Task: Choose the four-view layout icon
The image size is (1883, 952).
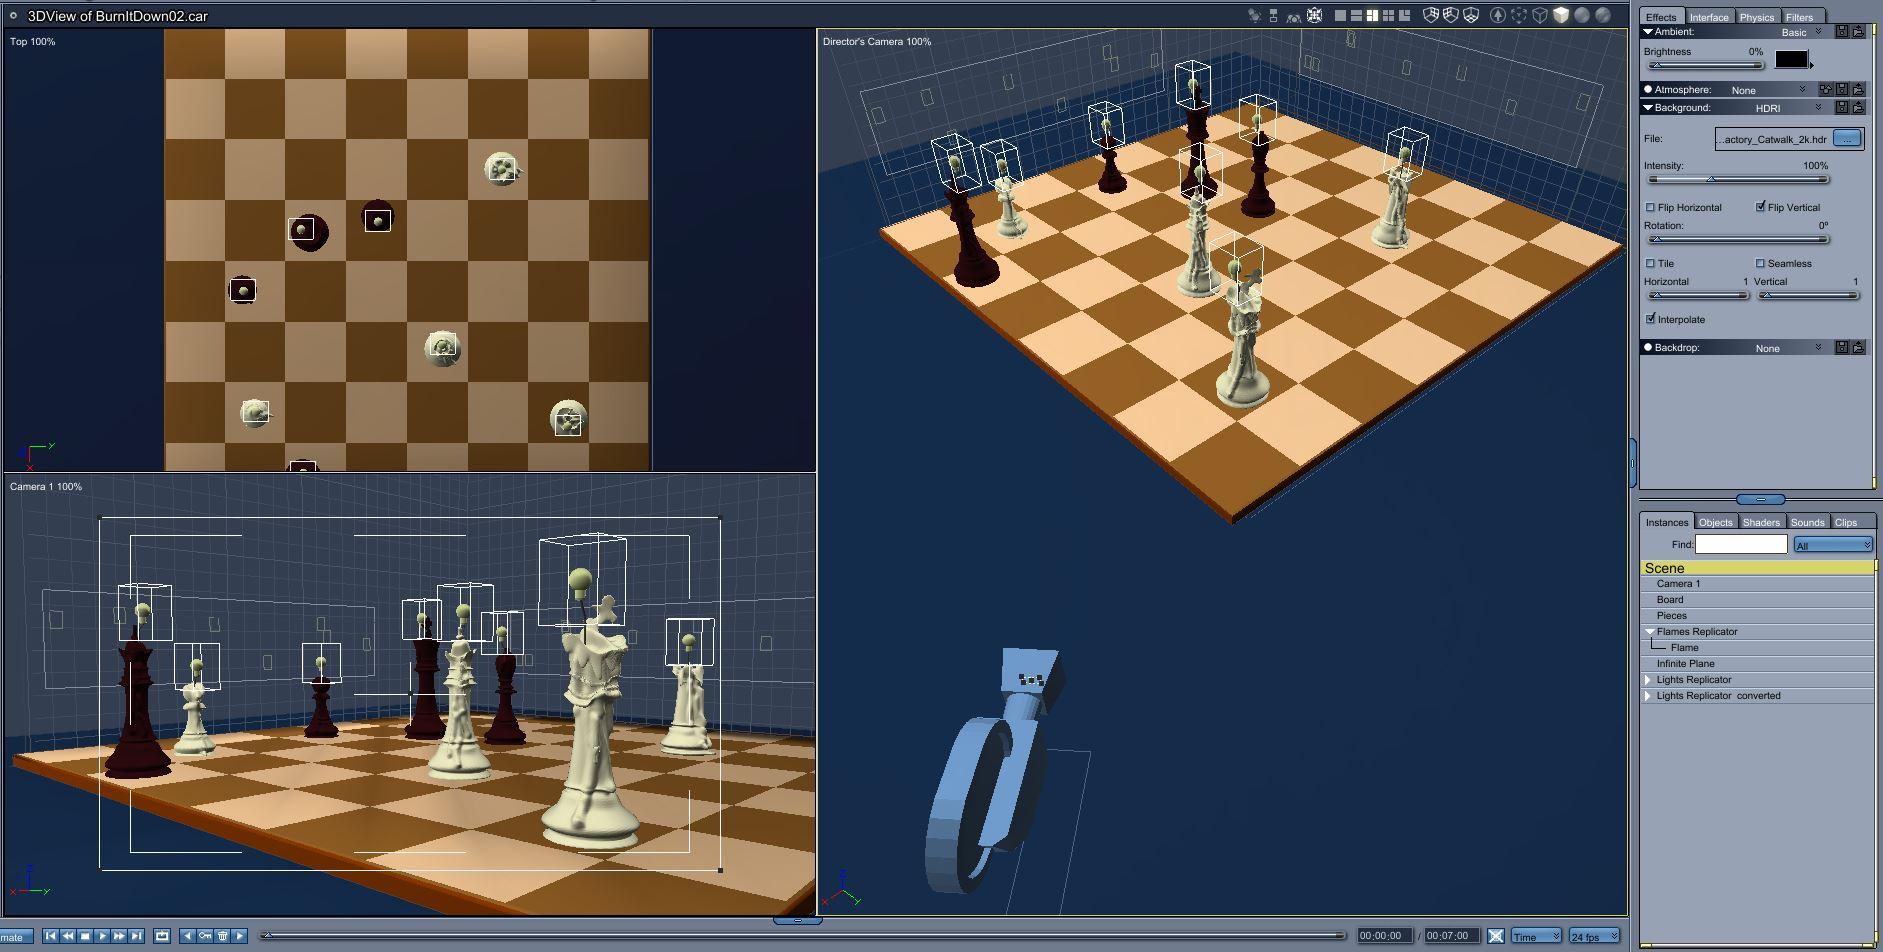Action: pyautogui.click(x=1388, y=16)
